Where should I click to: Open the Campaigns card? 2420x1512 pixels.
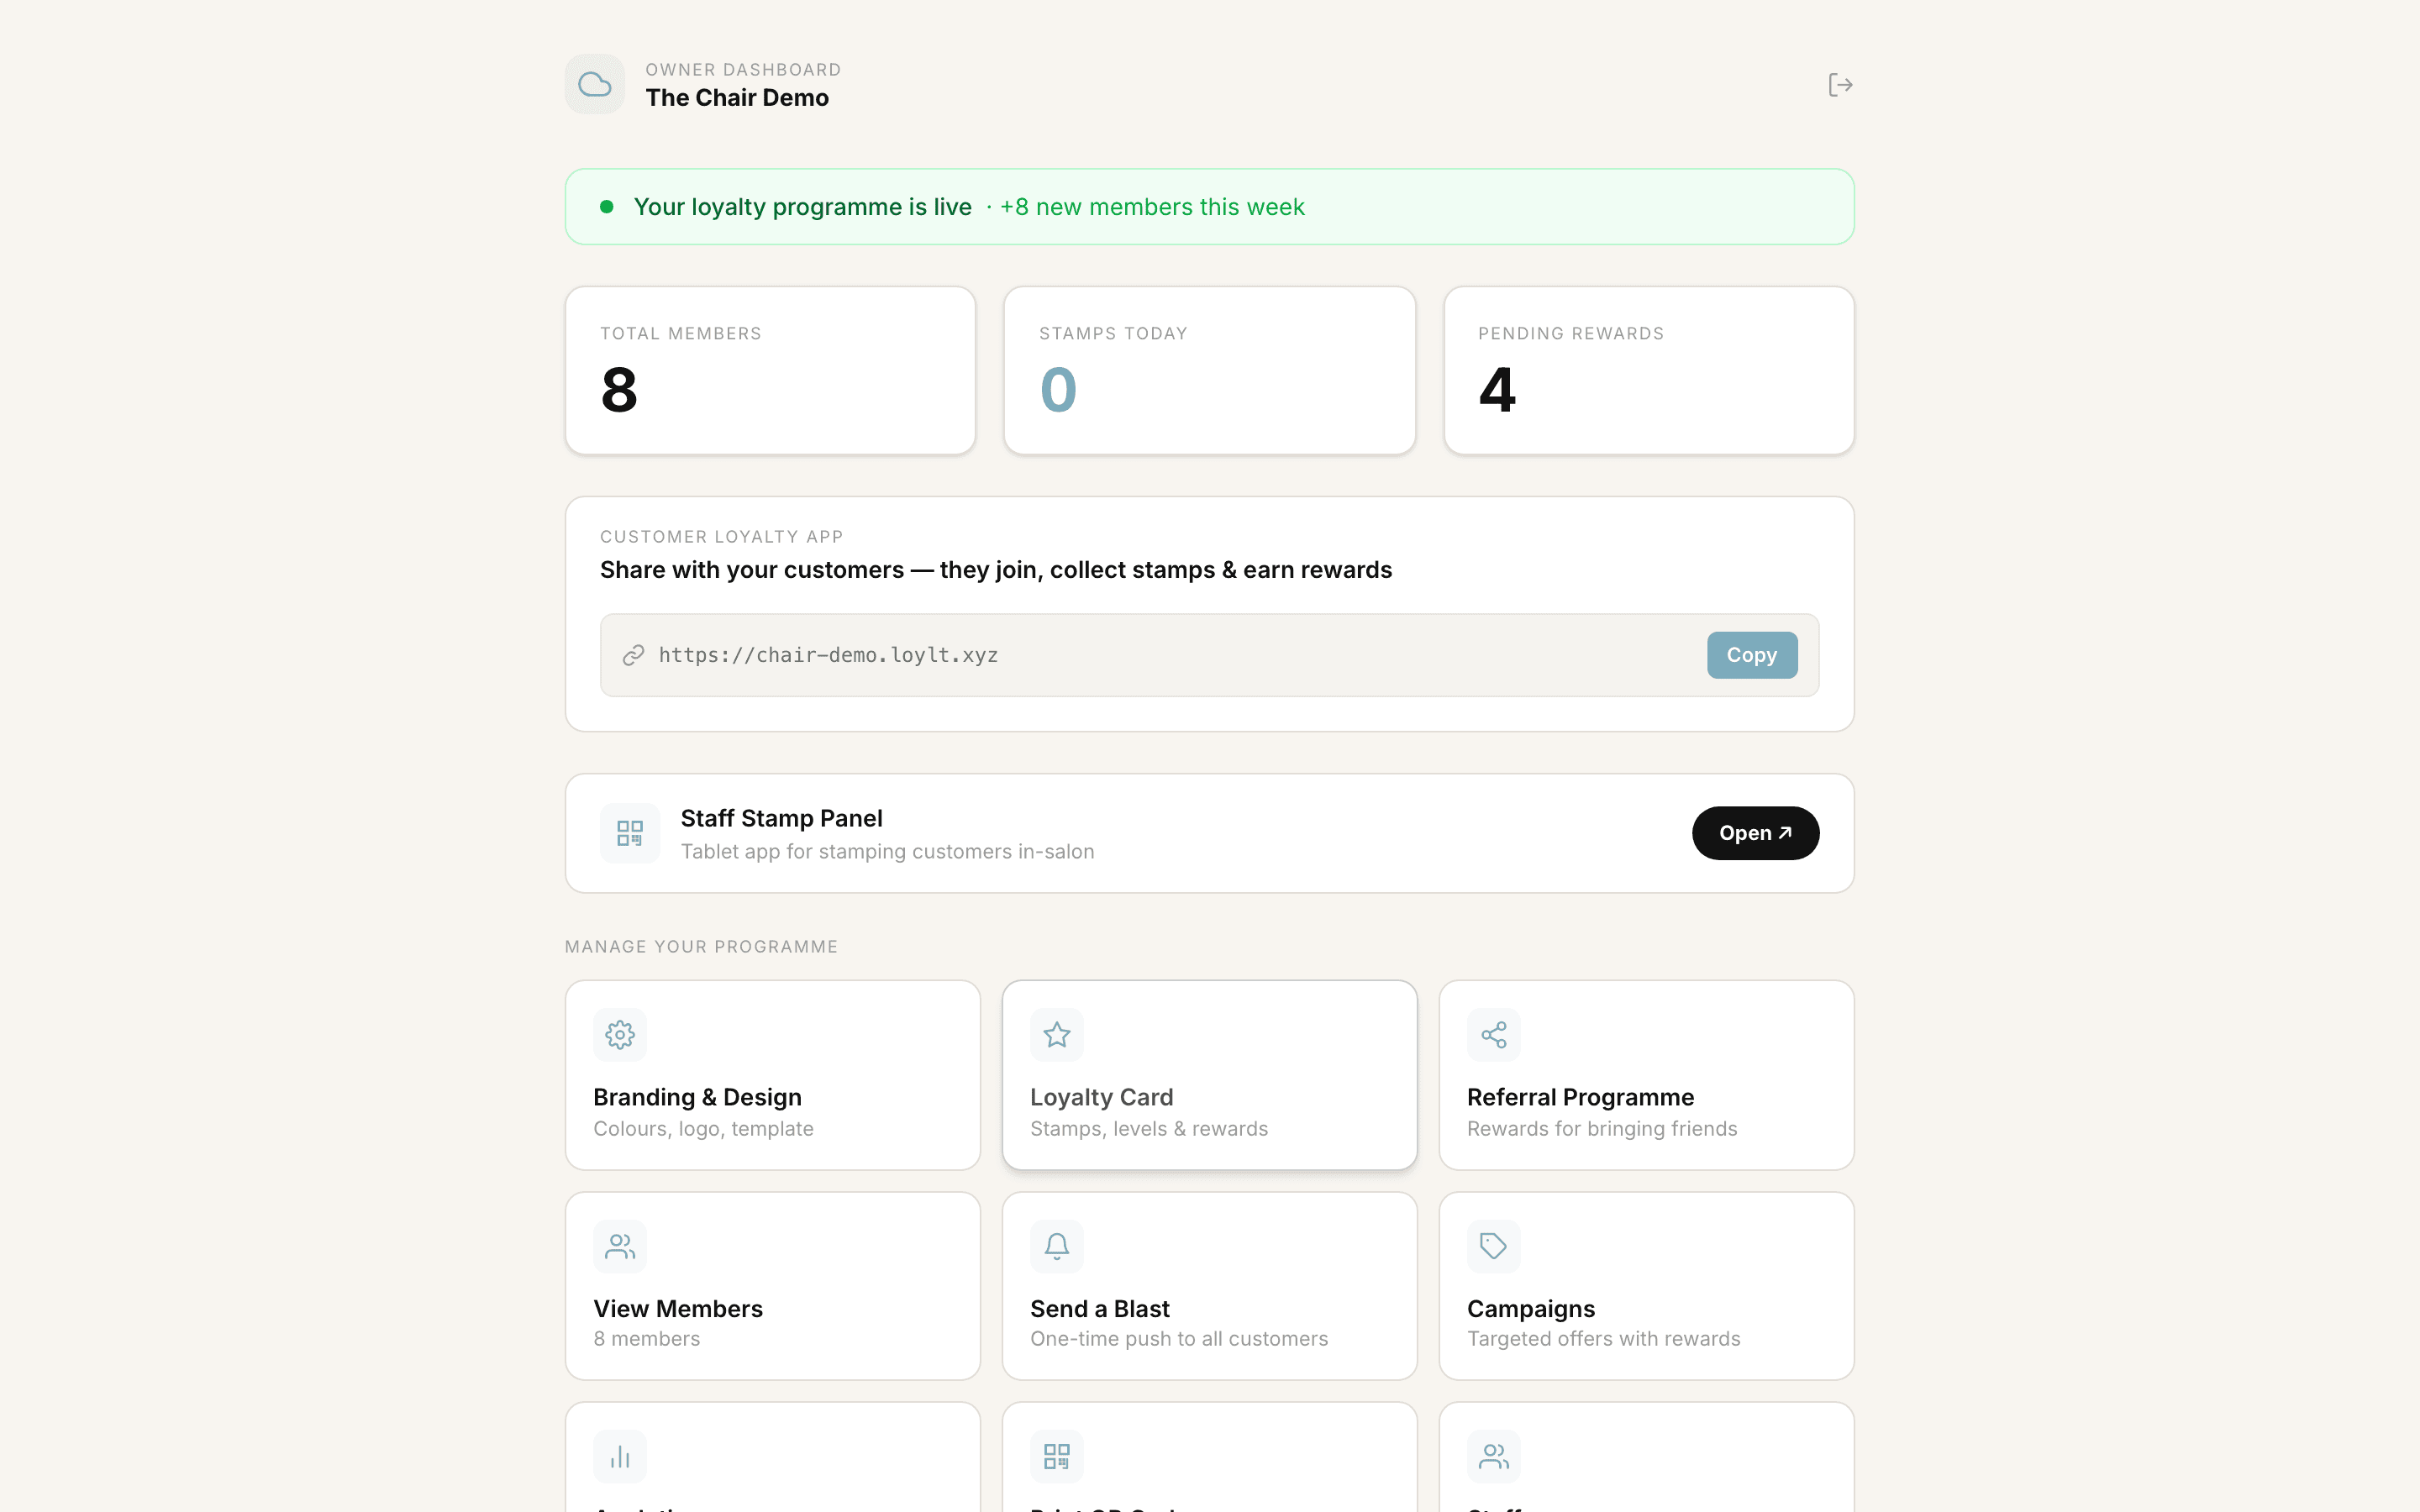(x=1647, y=1286)
